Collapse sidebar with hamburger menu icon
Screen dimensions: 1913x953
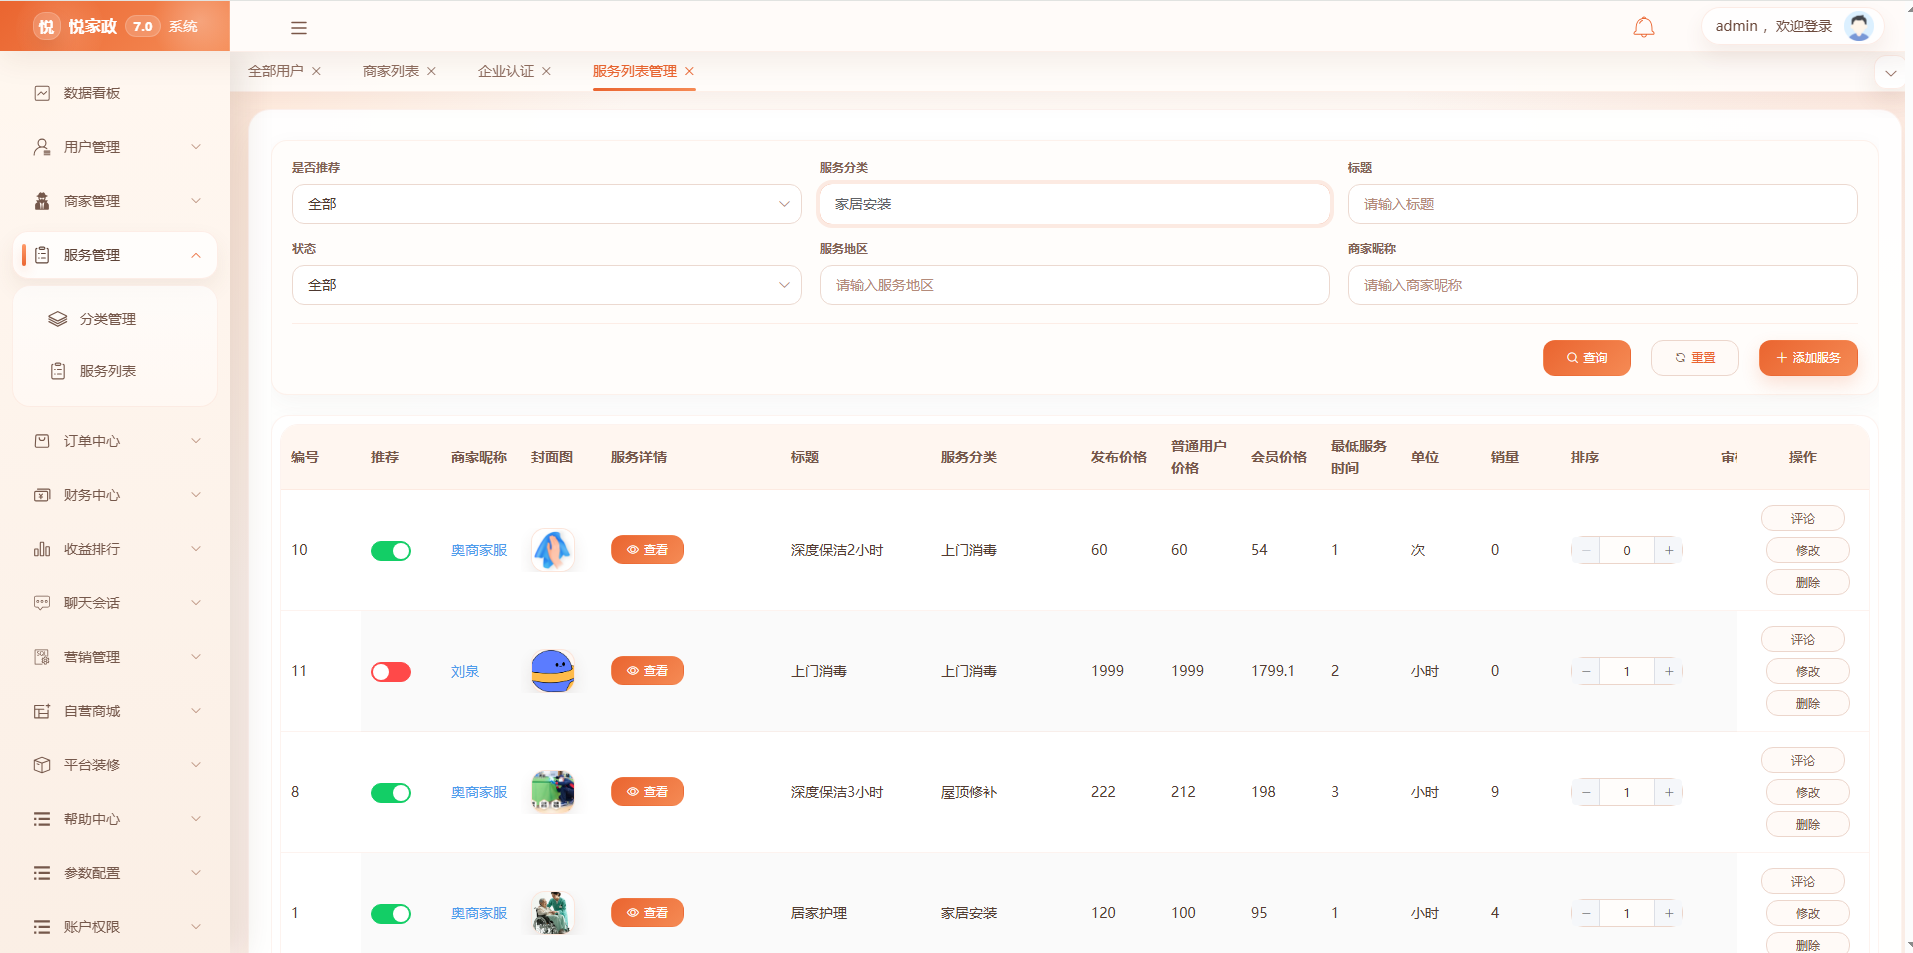click(x=299, y=28)
